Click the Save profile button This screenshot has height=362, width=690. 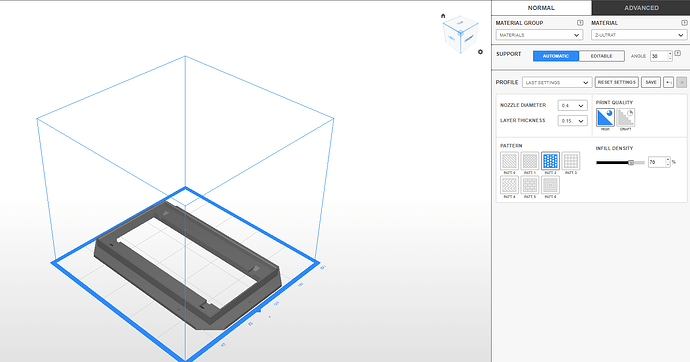click(x=651, y=82)
